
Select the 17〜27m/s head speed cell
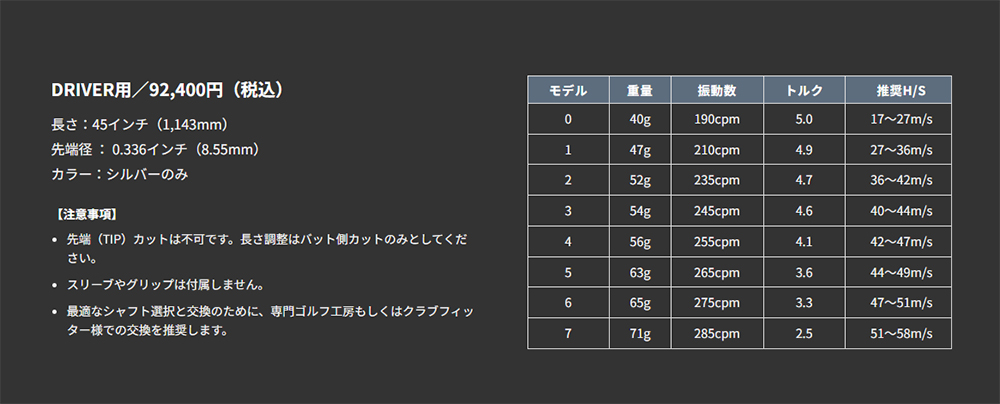coord(899,119)
